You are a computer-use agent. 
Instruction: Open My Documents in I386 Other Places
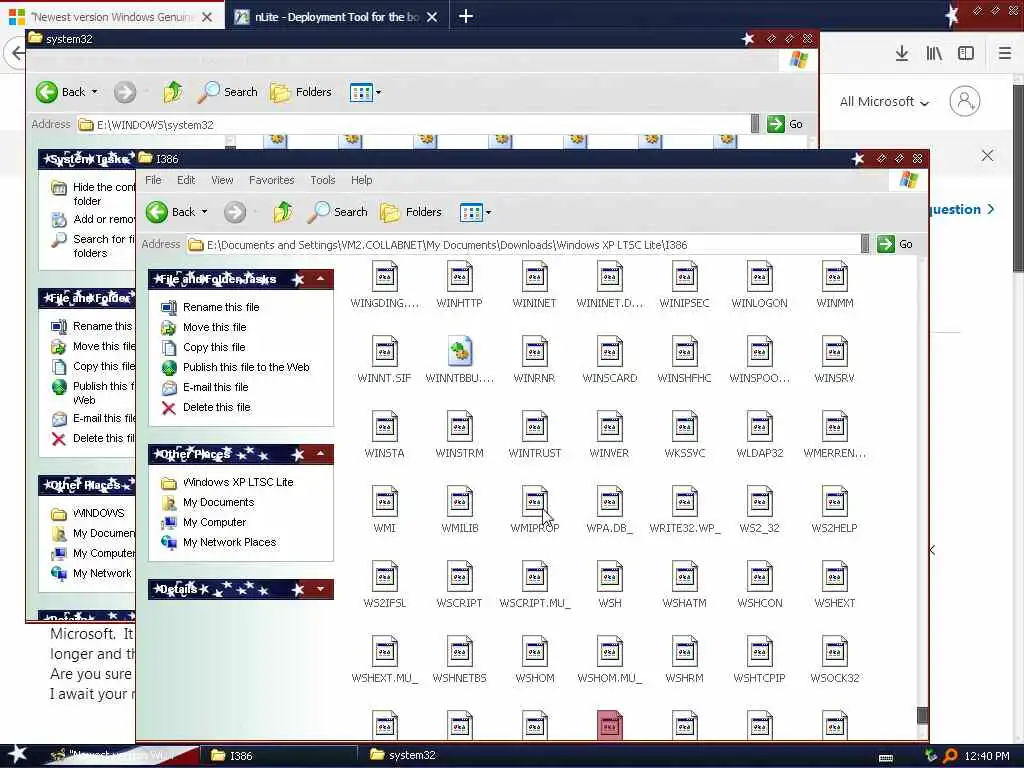pyautogui.click(x=218, y=502)
